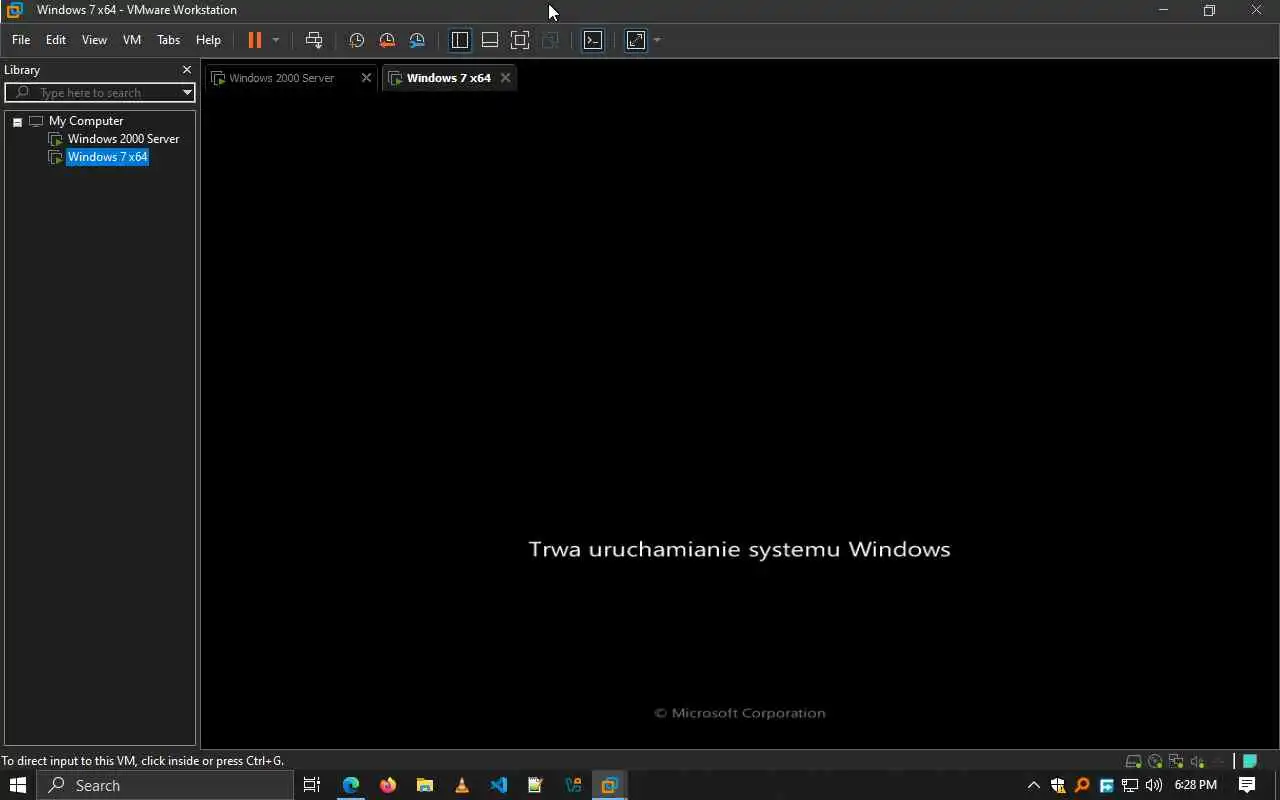Toggle the console view button
The width and height of the screenshot is (1280, 800).
(593, 40)
